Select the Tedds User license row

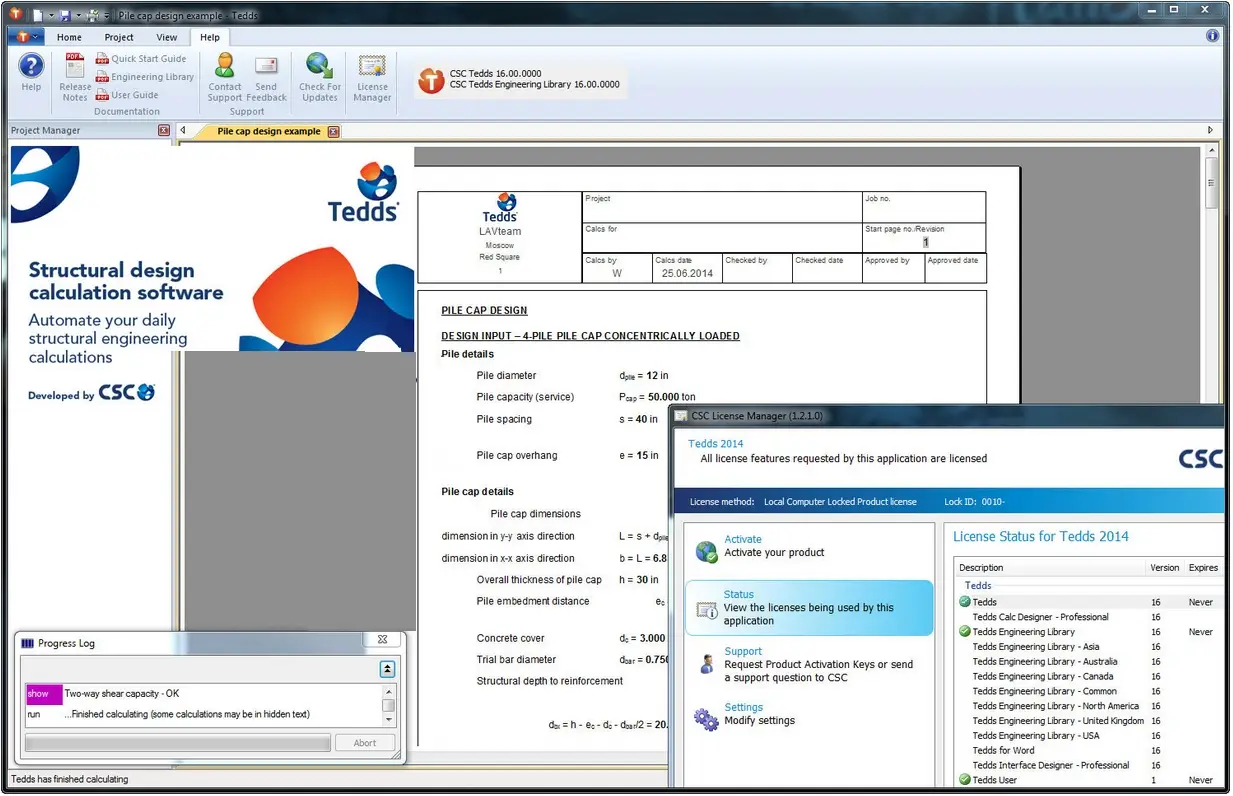coord(1090,780)
